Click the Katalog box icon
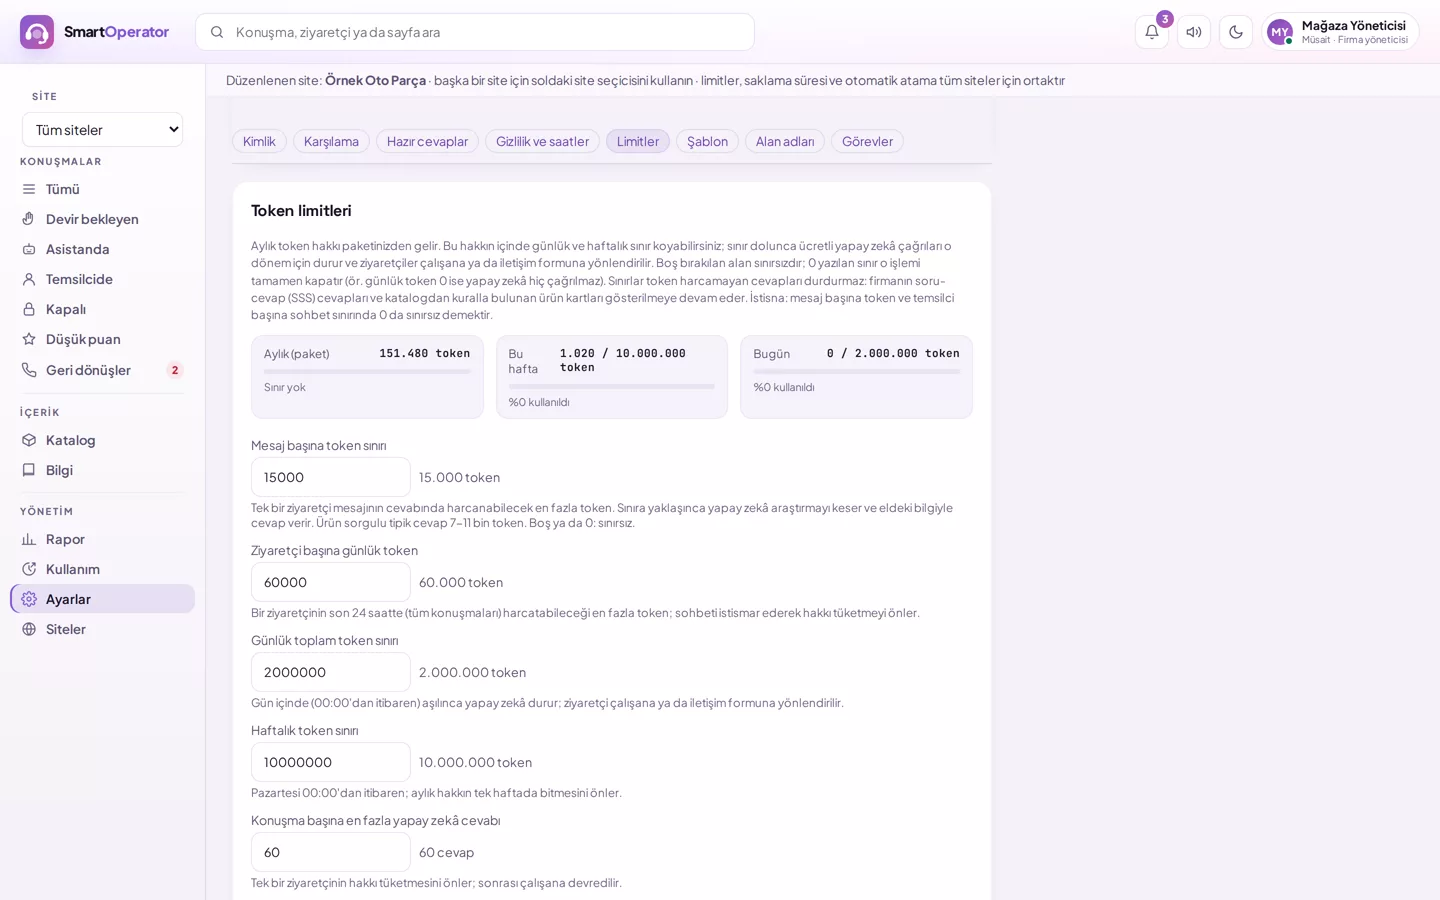 click(29, 440)
